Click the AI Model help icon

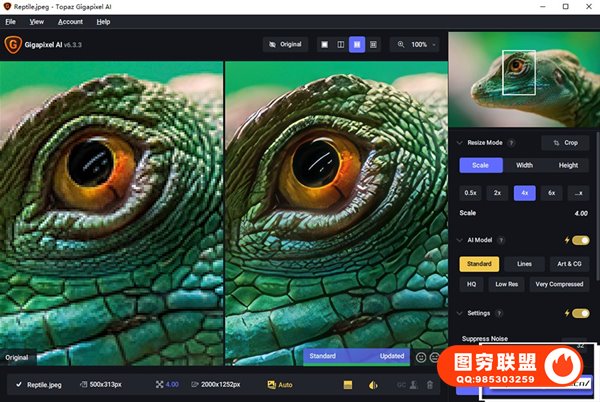coord(502,241)
